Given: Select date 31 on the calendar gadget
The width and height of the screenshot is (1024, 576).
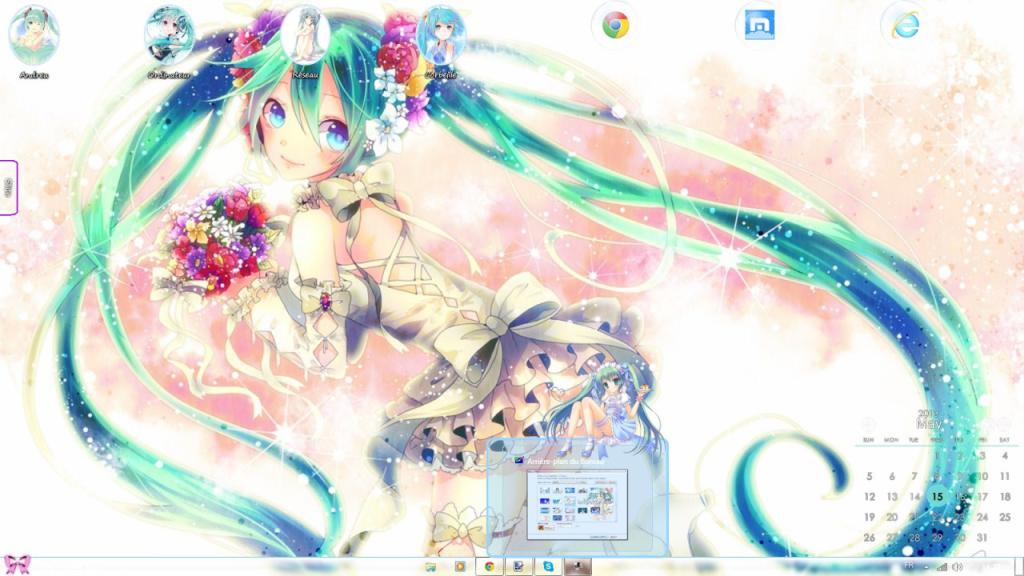Looking at the screenshot, I should (x=982, y=537).
